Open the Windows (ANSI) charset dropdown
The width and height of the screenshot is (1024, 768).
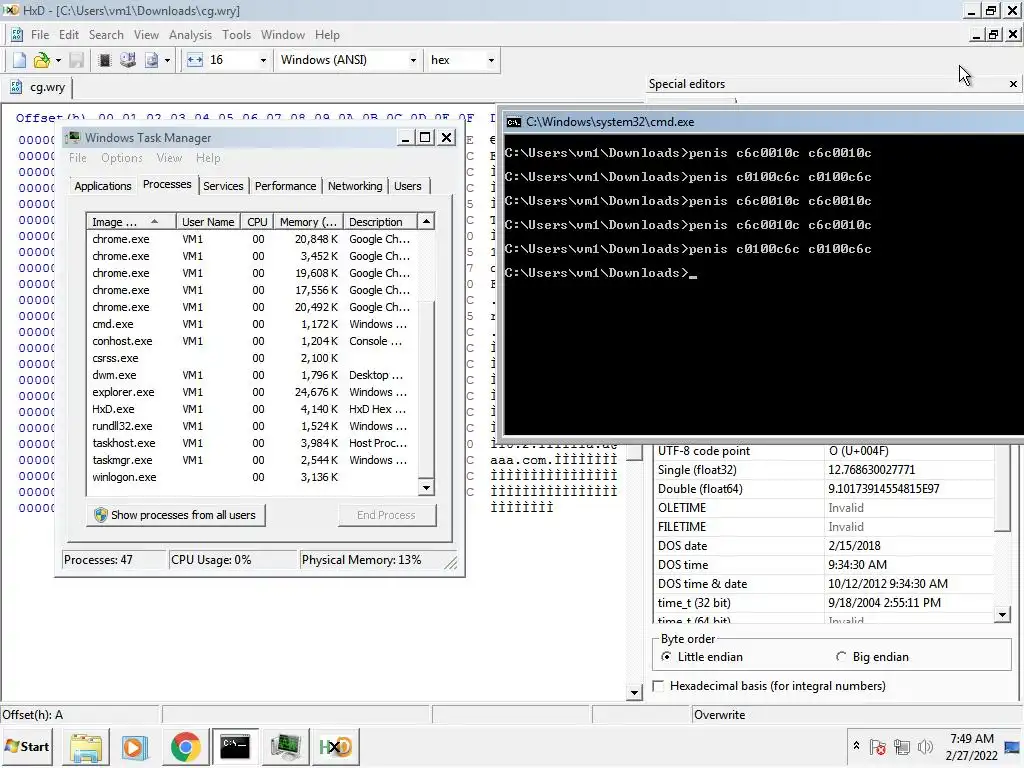pyautogui.click(x=413, y=60)
